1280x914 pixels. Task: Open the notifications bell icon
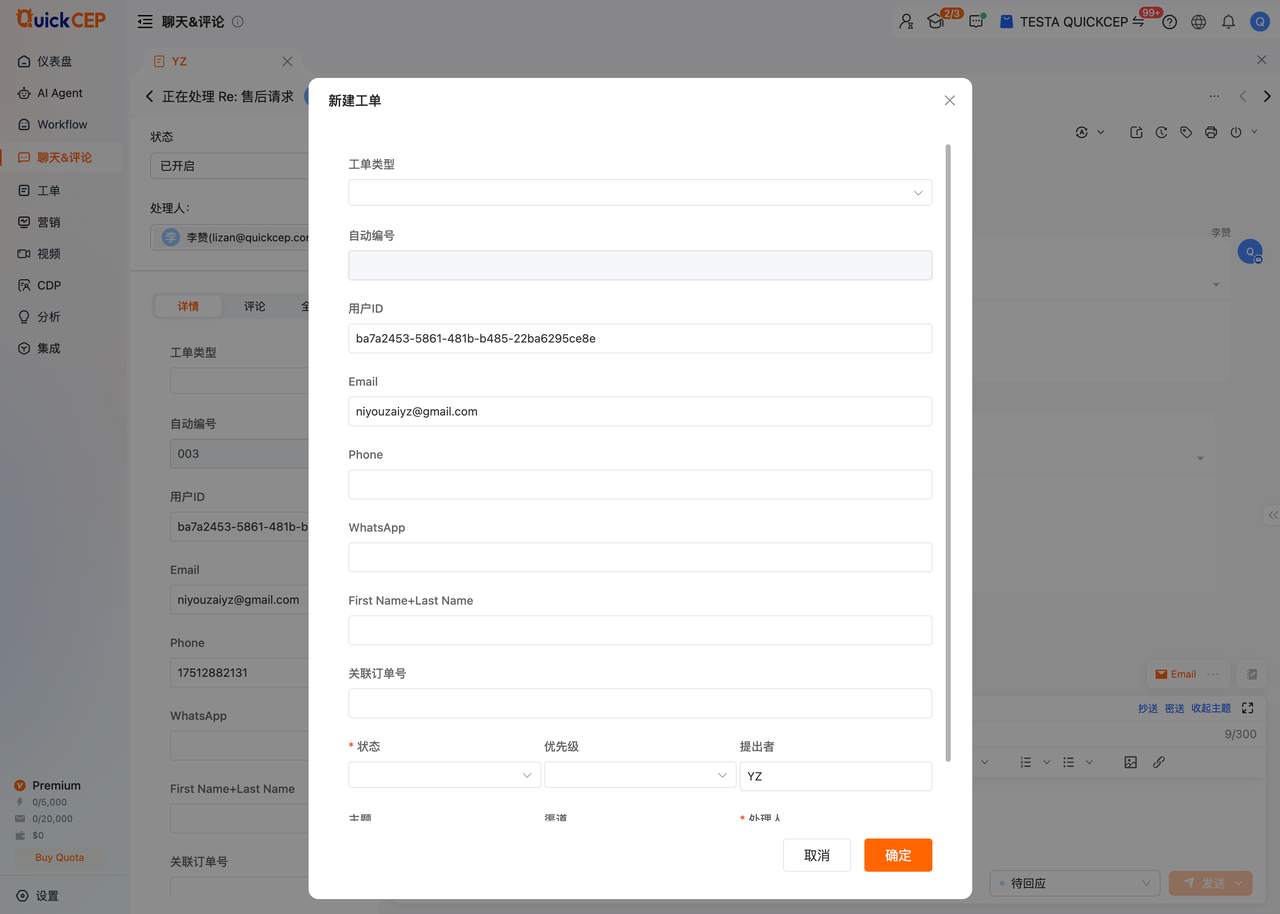click(x=1228, y=22)
